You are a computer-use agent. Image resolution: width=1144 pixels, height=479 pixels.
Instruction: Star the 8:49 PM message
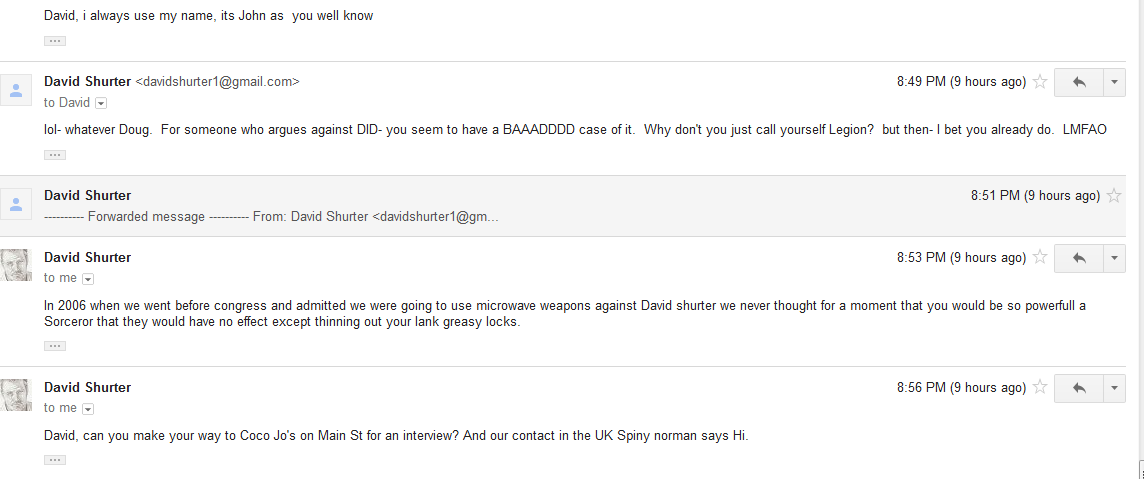tap(1040, 82)
